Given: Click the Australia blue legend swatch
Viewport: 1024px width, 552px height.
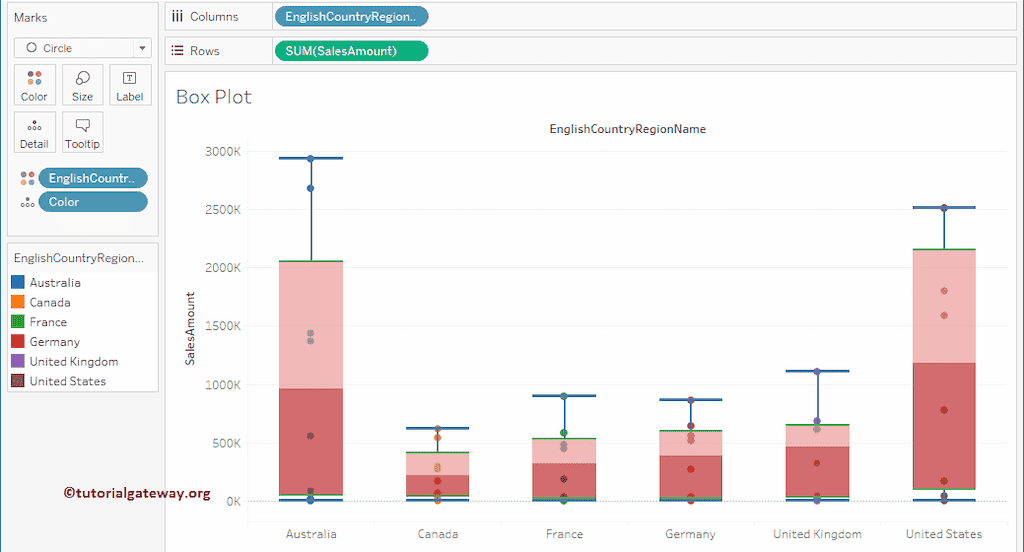Looking at the screenshot, I should pos(17,283).
